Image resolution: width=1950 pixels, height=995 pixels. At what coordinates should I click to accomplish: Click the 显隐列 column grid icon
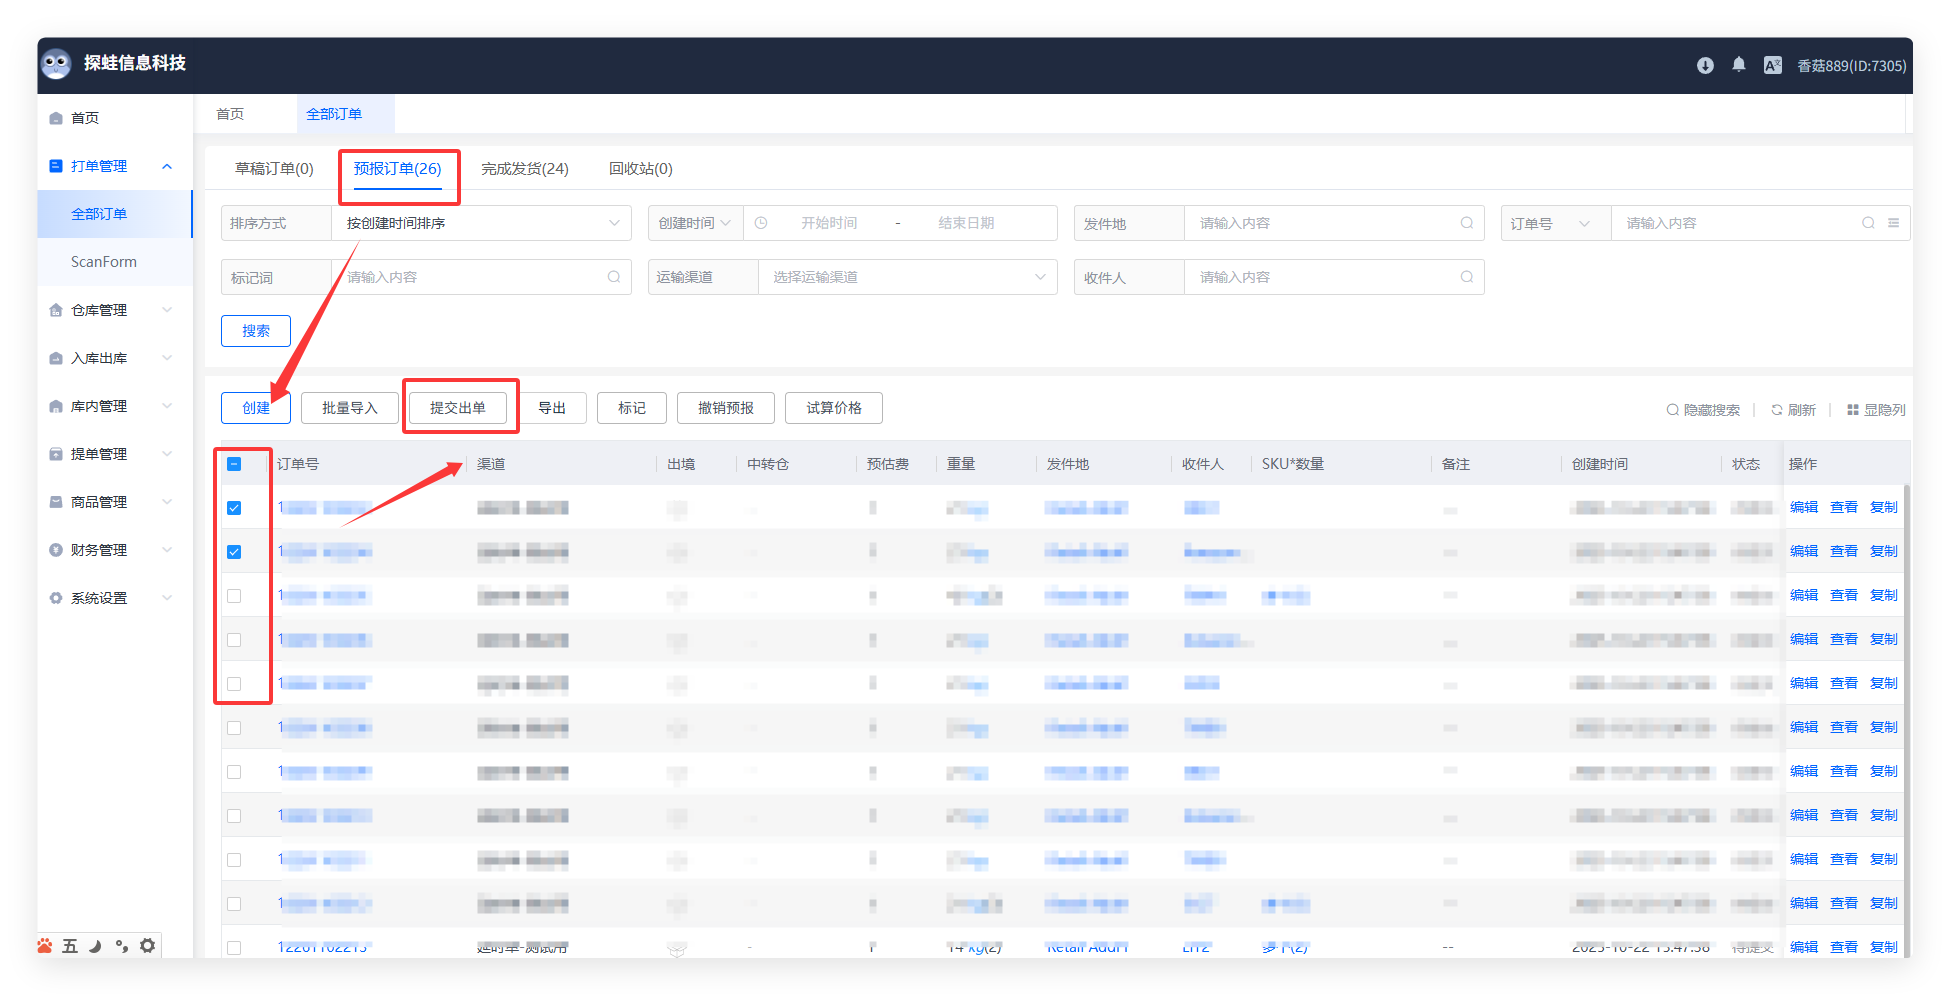[x=1853, y=410]
